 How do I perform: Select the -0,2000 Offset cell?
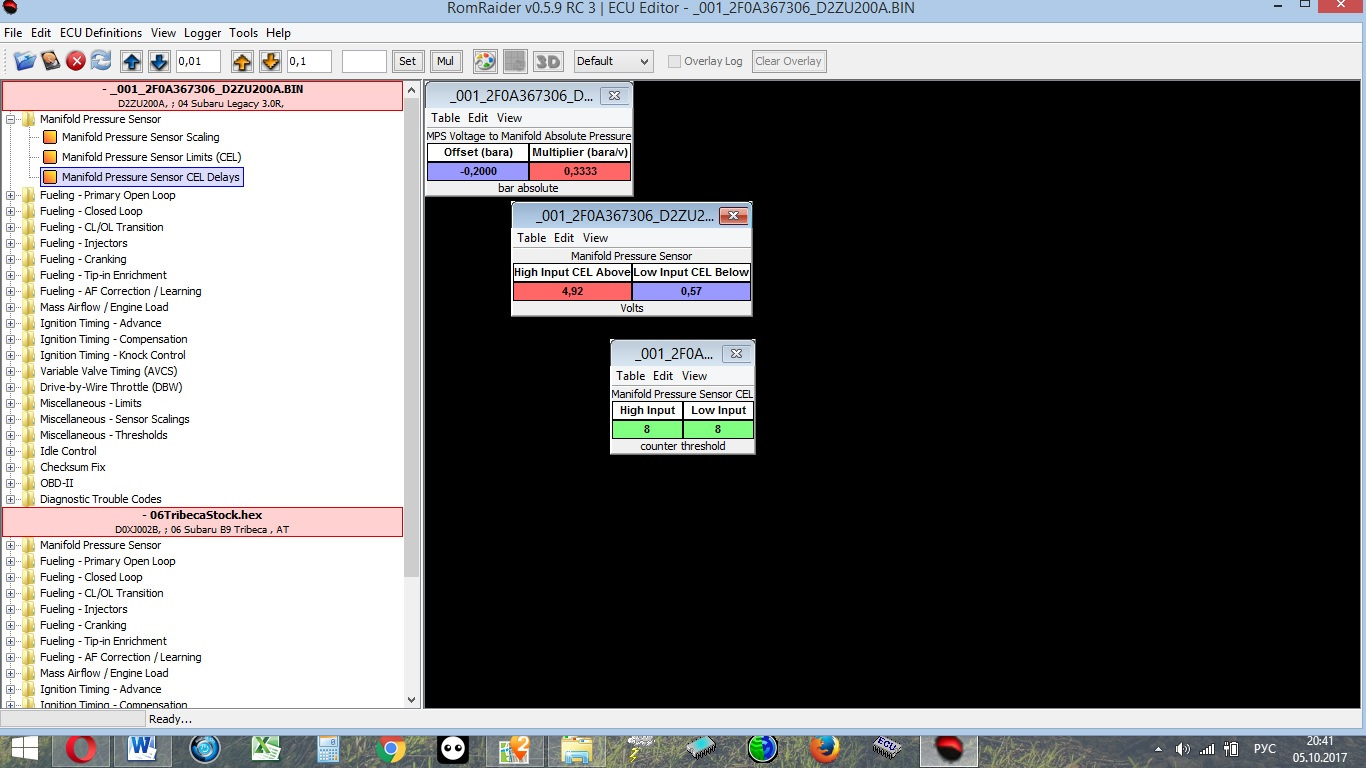coord(478,171)
